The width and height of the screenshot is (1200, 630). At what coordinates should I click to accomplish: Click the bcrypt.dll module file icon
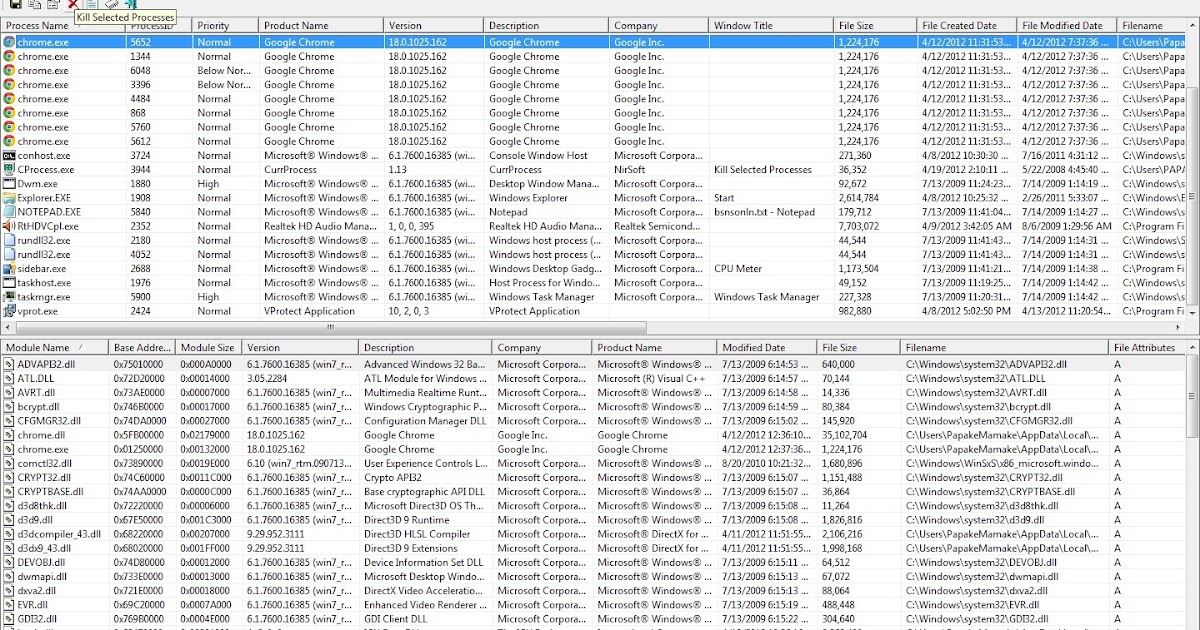pos(9,407)
